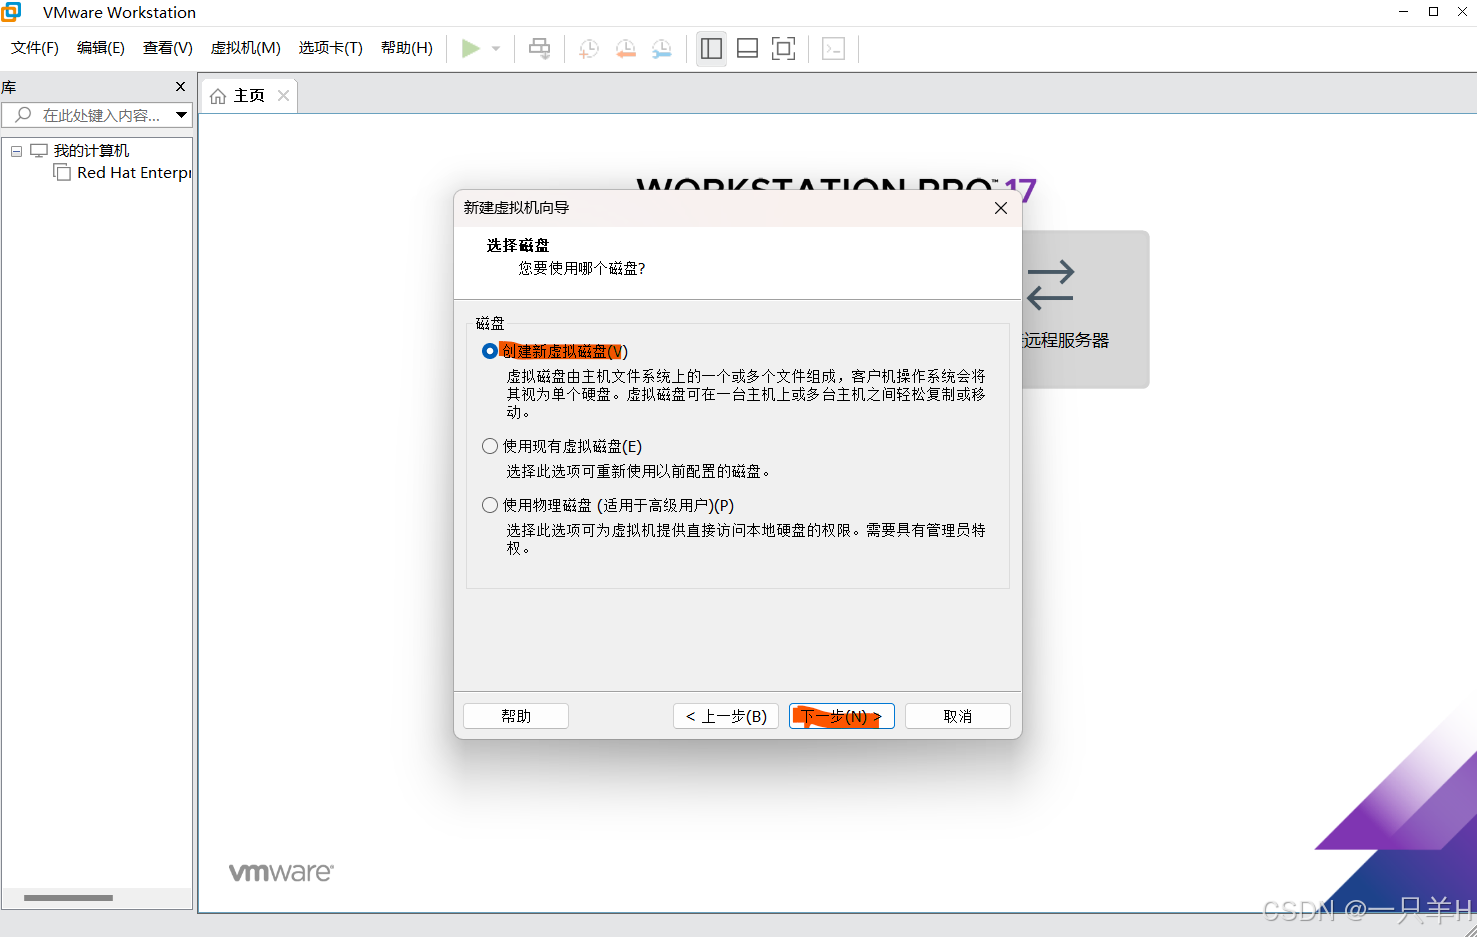
Task: Go back with 上一步(B) button
Action: coord(726,716)
